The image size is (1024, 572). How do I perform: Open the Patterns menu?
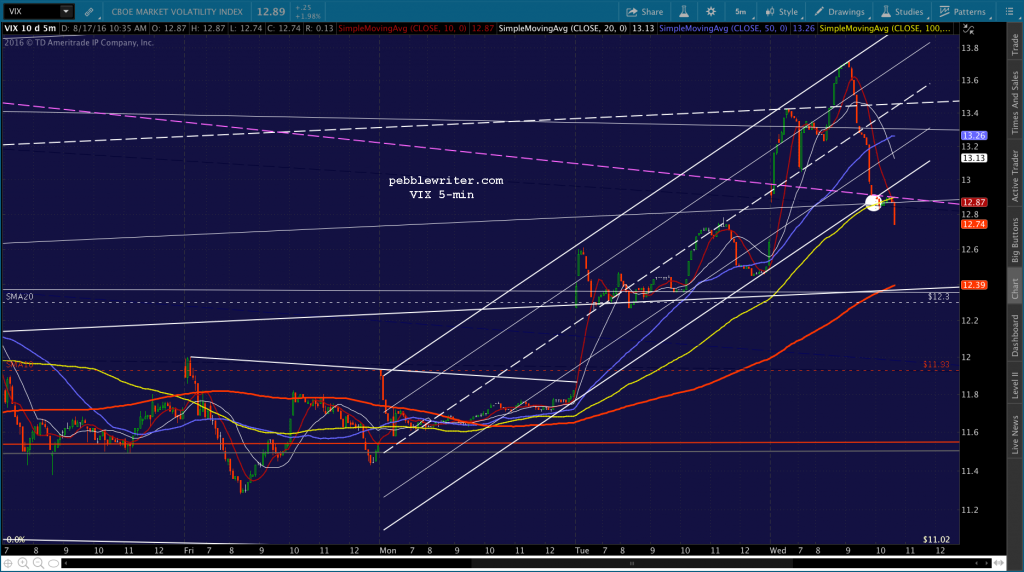tap(963, 12)
